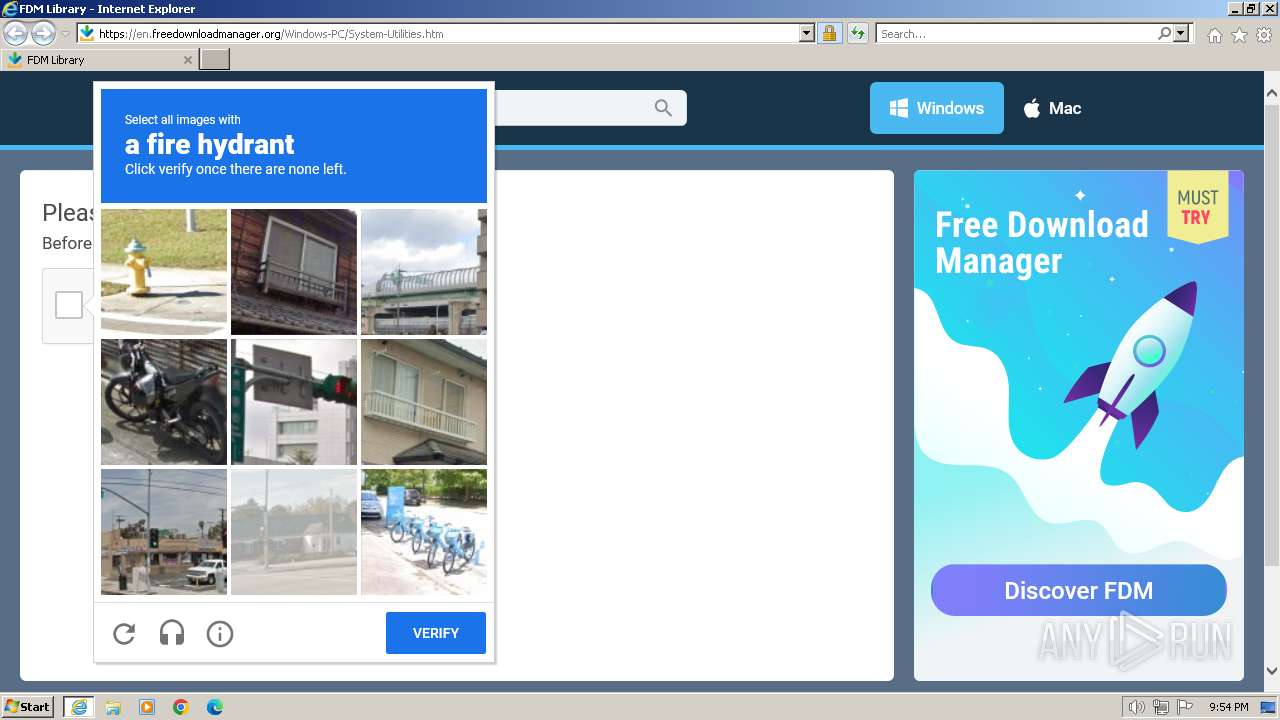Open a new blank tab
Image resolution: width=1280 pixels, height=720 pixels.
tap(215, 60)
